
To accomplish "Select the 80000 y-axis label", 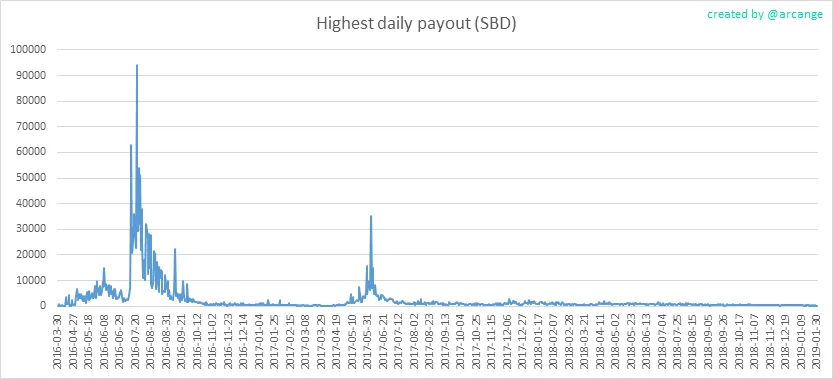I will [x=32, y=101].
